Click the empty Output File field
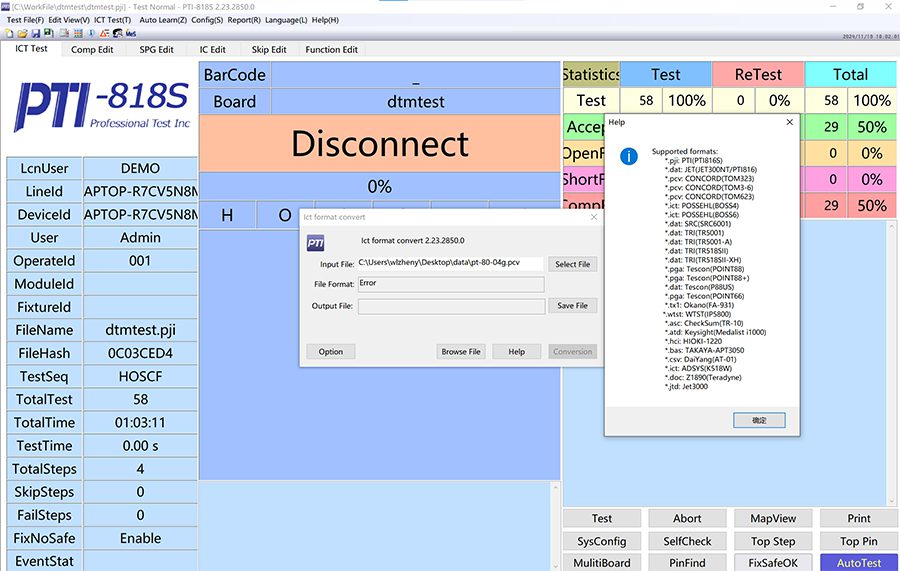900x571 pixels. pos(451,306)
